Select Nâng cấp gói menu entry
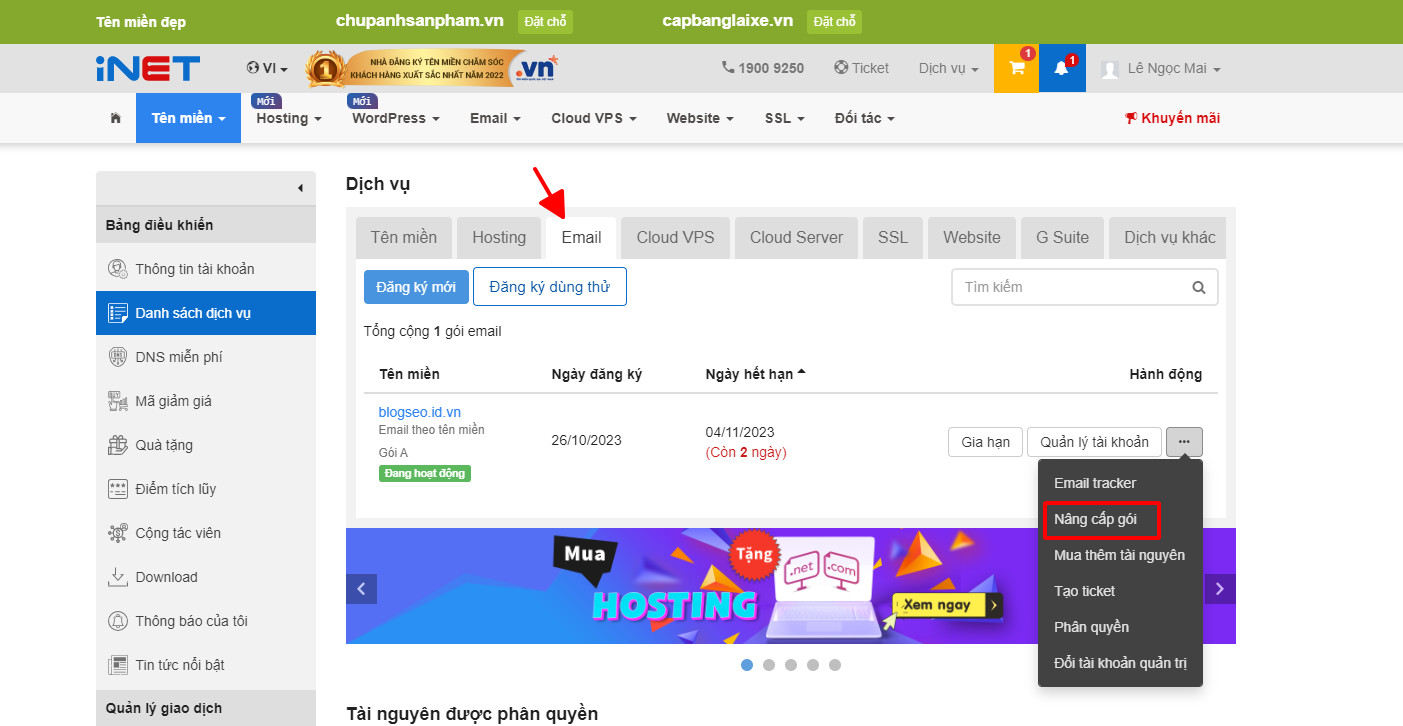 coord(1095,519)
